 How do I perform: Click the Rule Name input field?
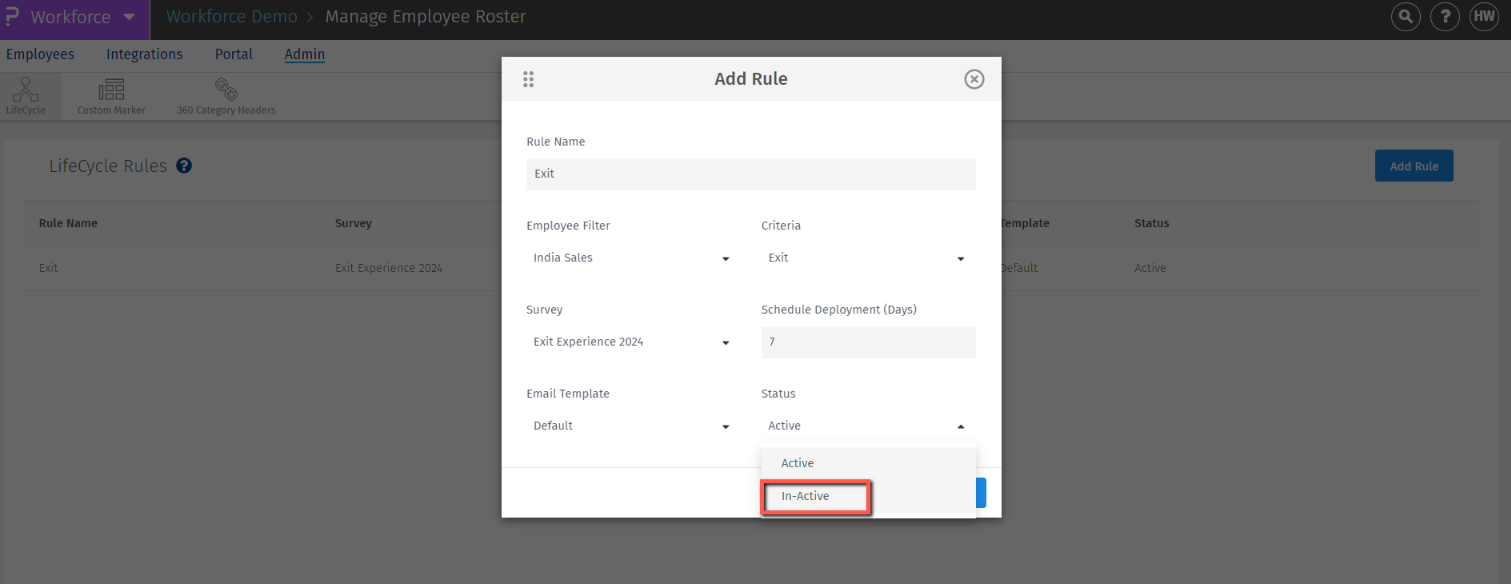[x=750, y=174]
